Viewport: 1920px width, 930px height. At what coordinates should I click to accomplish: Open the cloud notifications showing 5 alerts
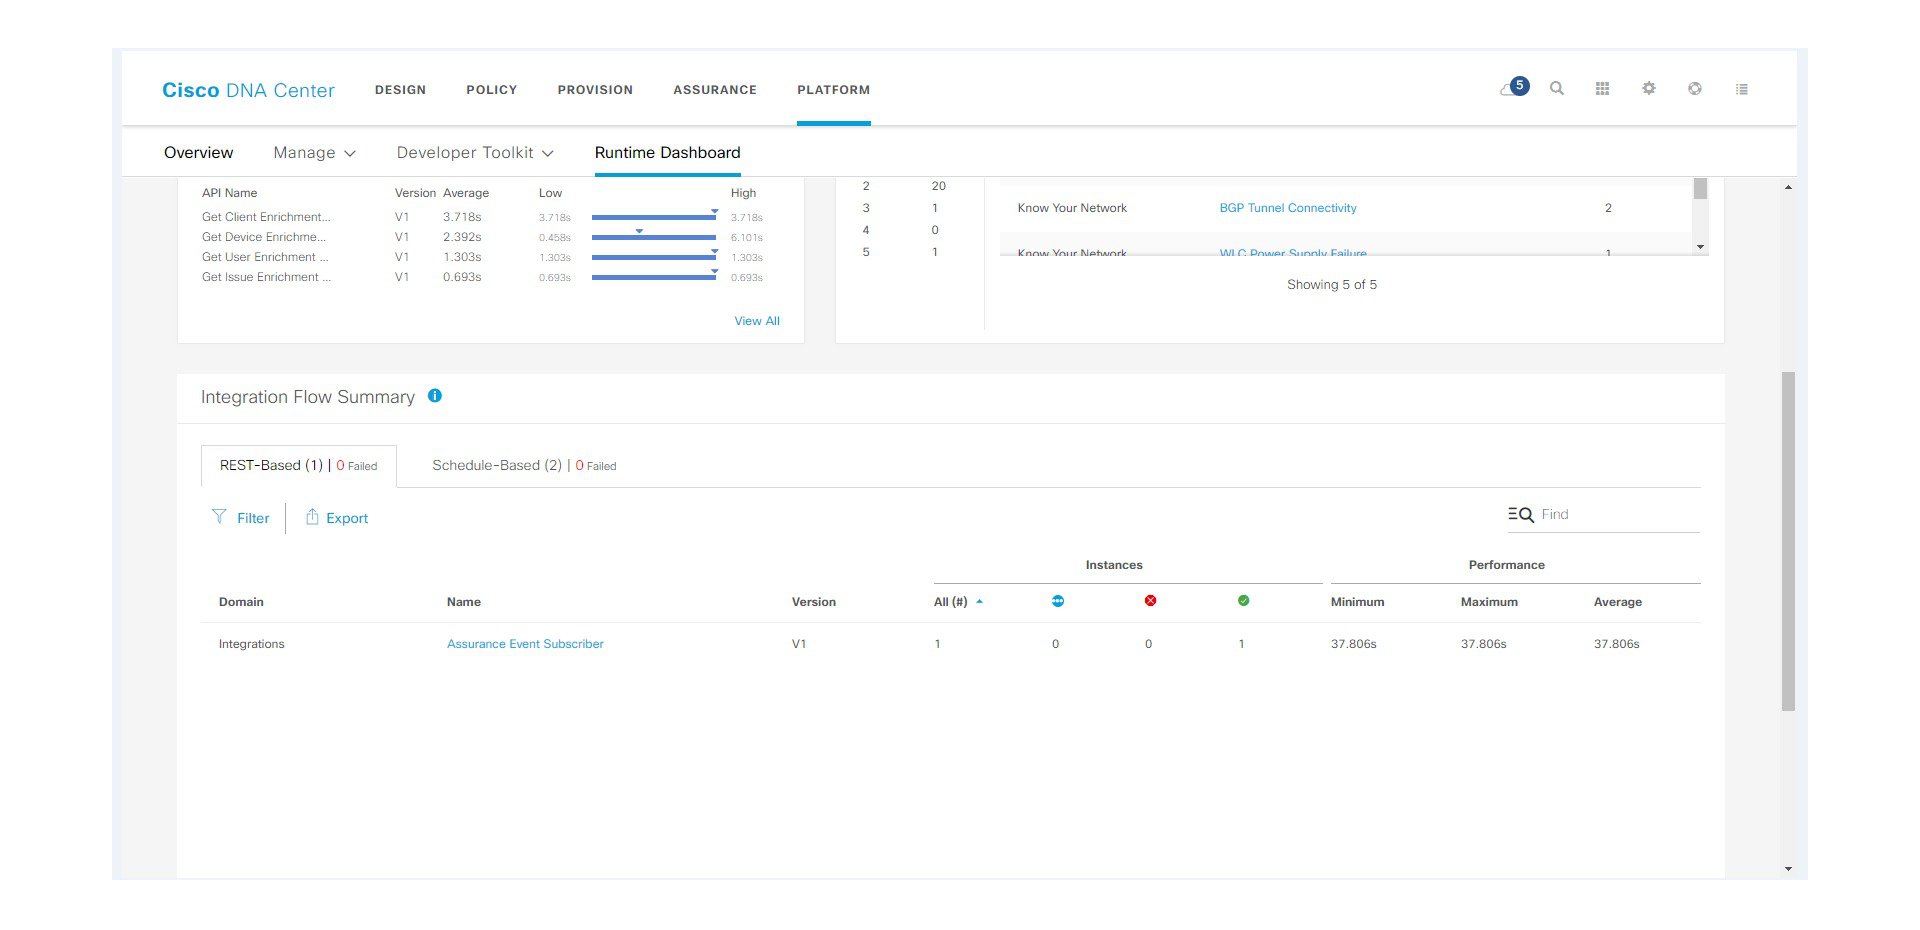point(1512,88)
